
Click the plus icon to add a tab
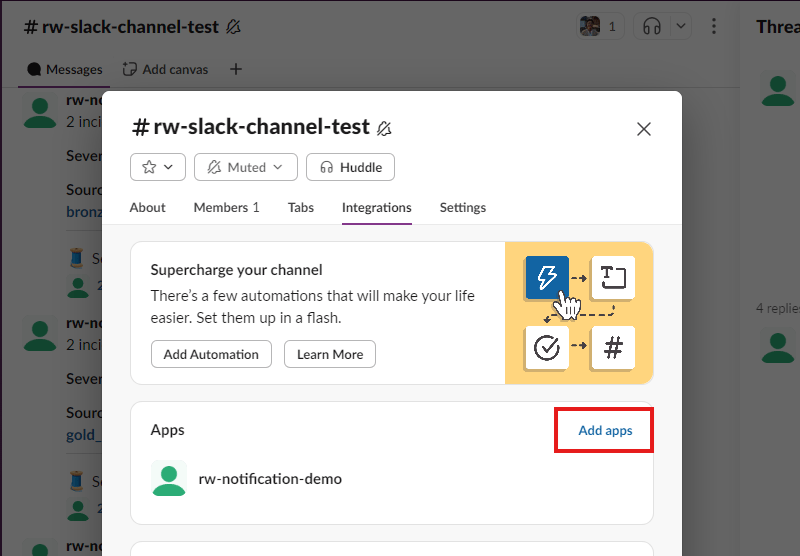click(236, 69)
